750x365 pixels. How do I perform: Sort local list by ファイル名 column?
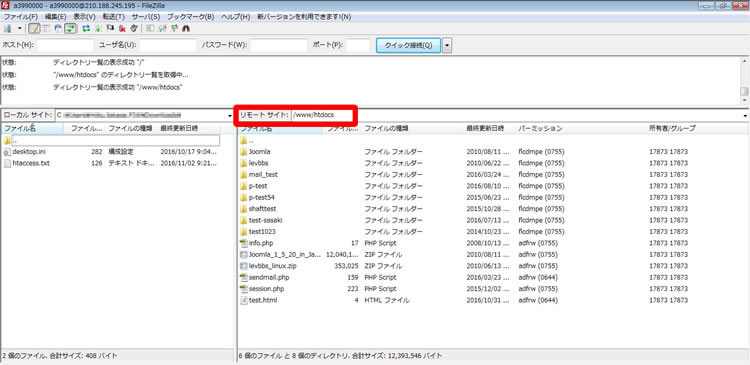point(33,128)
